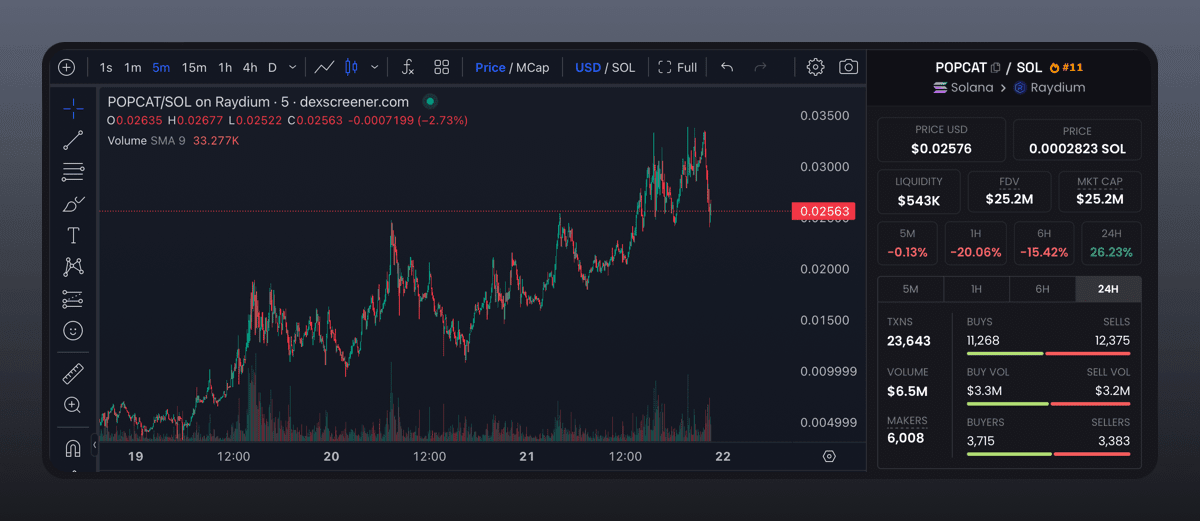Switch chart to Price mode
The width and height of the screenshot is (1200, 521).
[490, 67]
